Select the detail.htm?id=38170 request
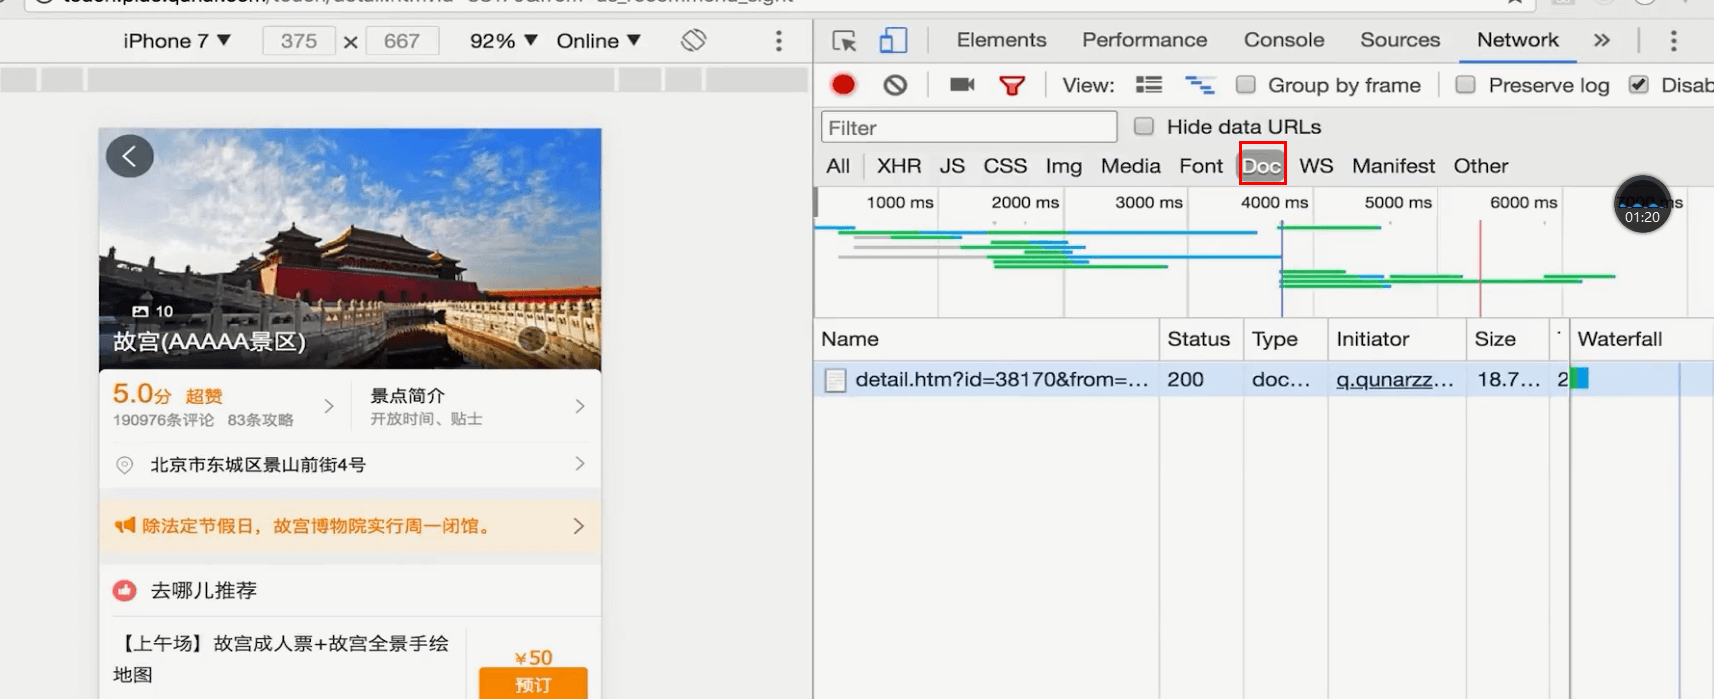This screenshot has width=1714, height=699. click(1002, 380)
